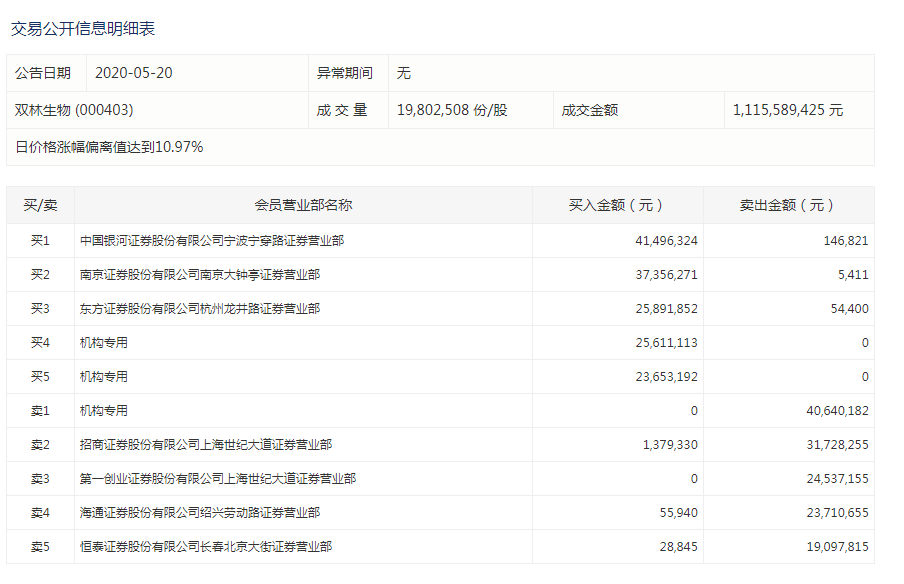Click 招商证券上海世纪大道证券营业部 name
Viewport: 904px width, 584px height.
206,444
